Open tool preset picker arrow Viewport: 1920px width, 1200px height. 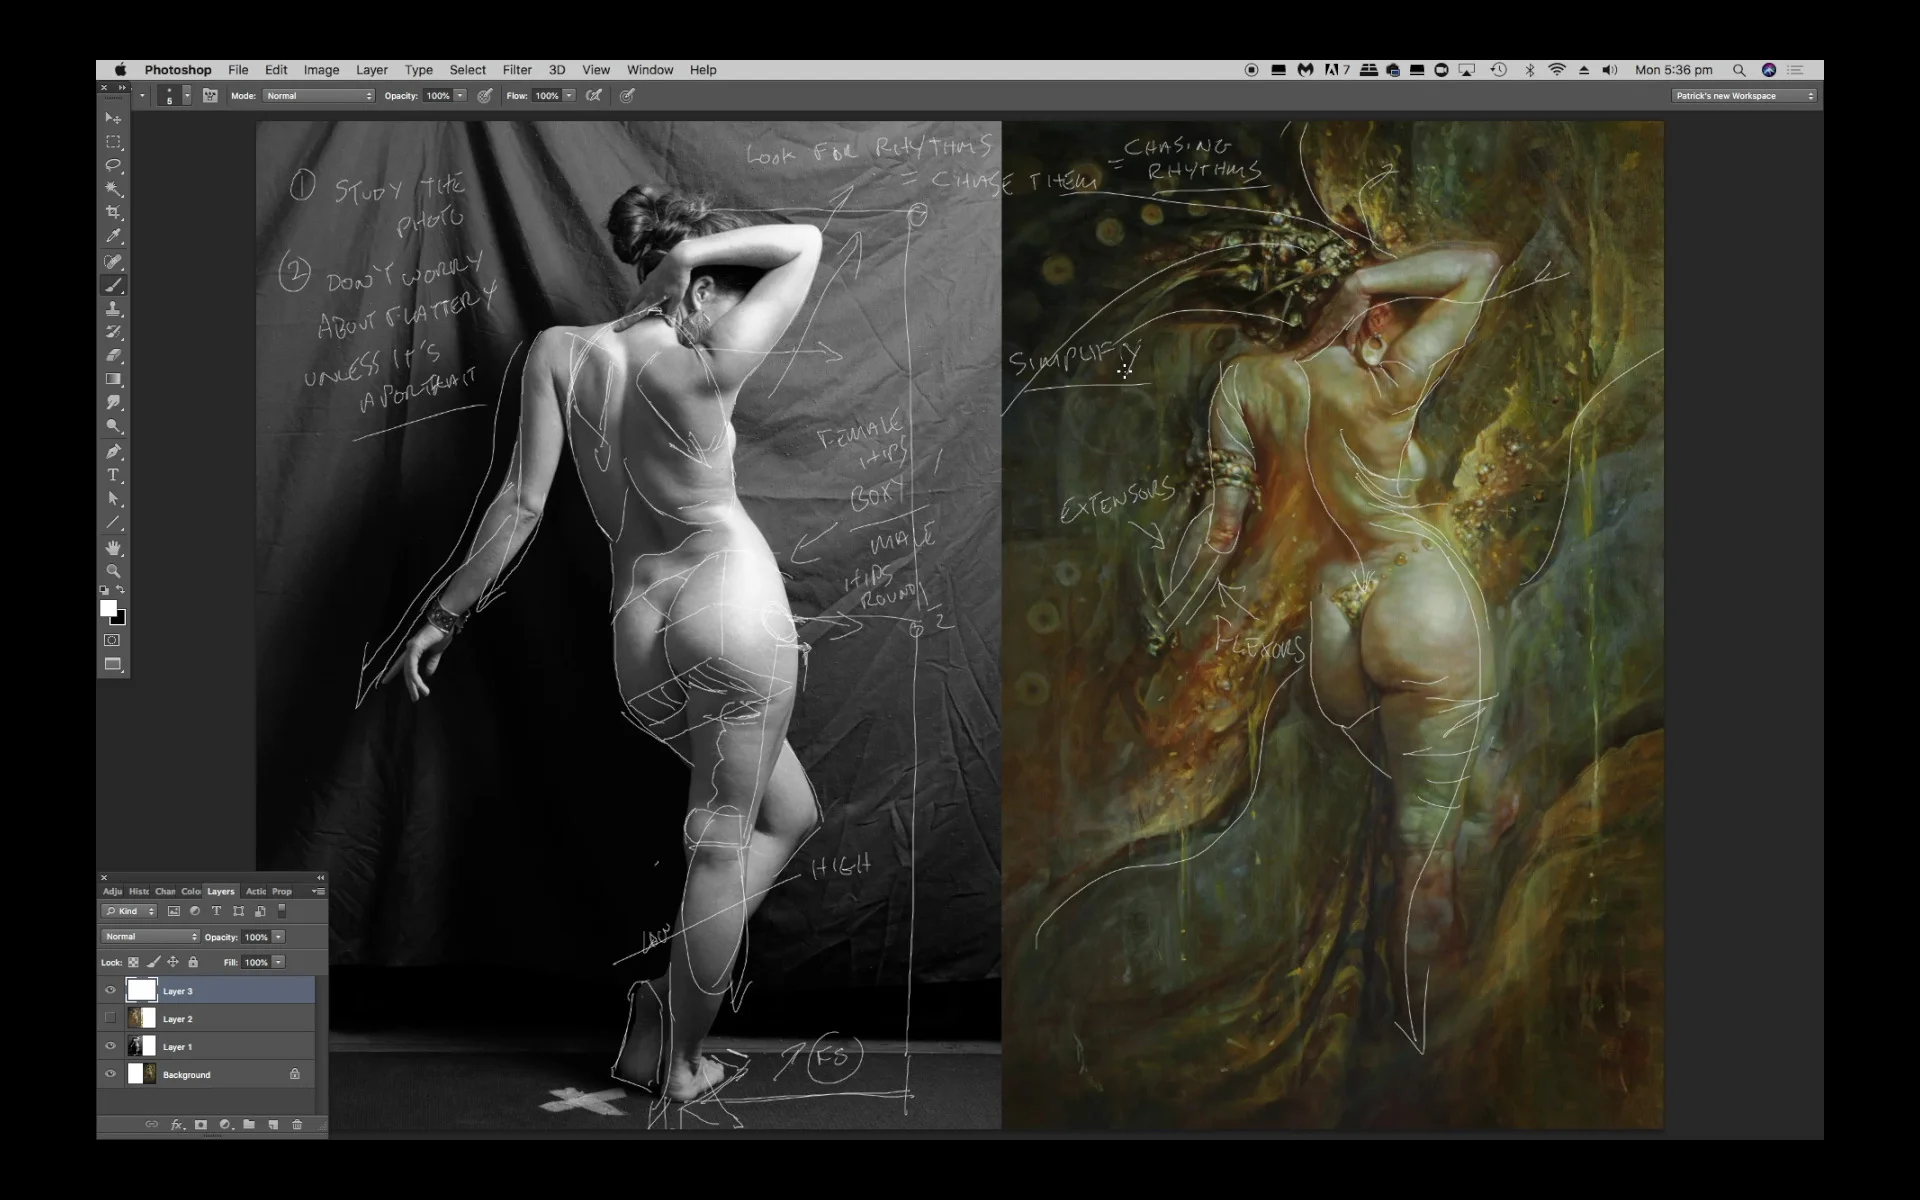[142, 96]
